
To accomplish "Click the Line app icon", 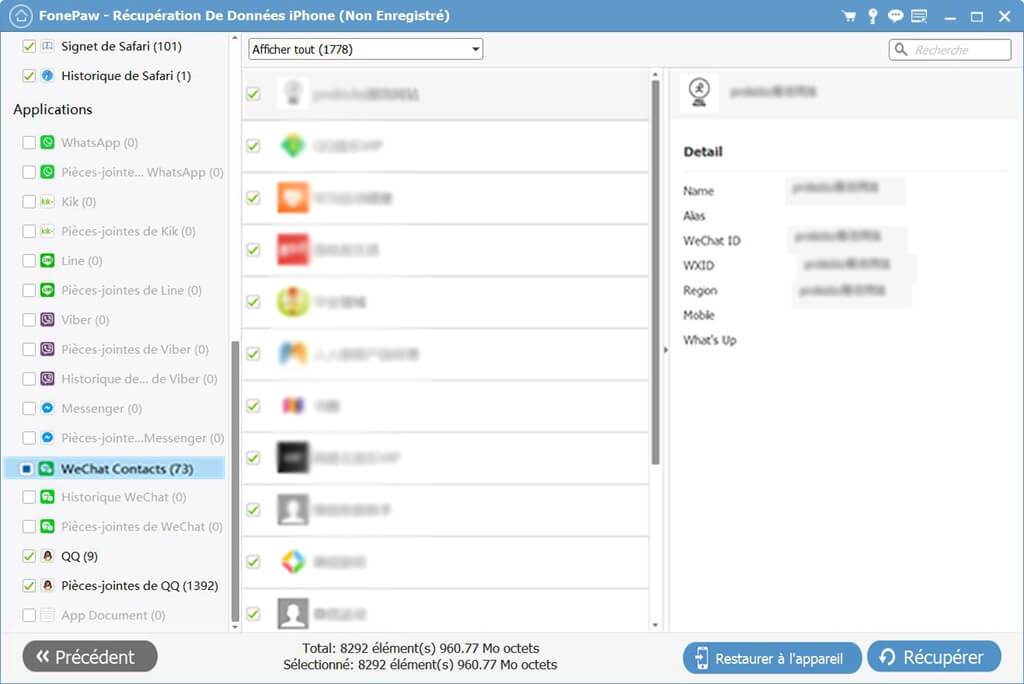I will pyautogui.click(x=48, y=261).
